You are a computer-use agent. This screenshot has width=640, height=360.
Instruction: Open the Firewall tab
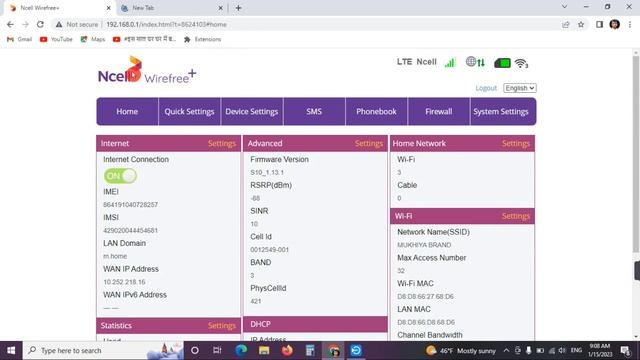[x=438, y=111]
